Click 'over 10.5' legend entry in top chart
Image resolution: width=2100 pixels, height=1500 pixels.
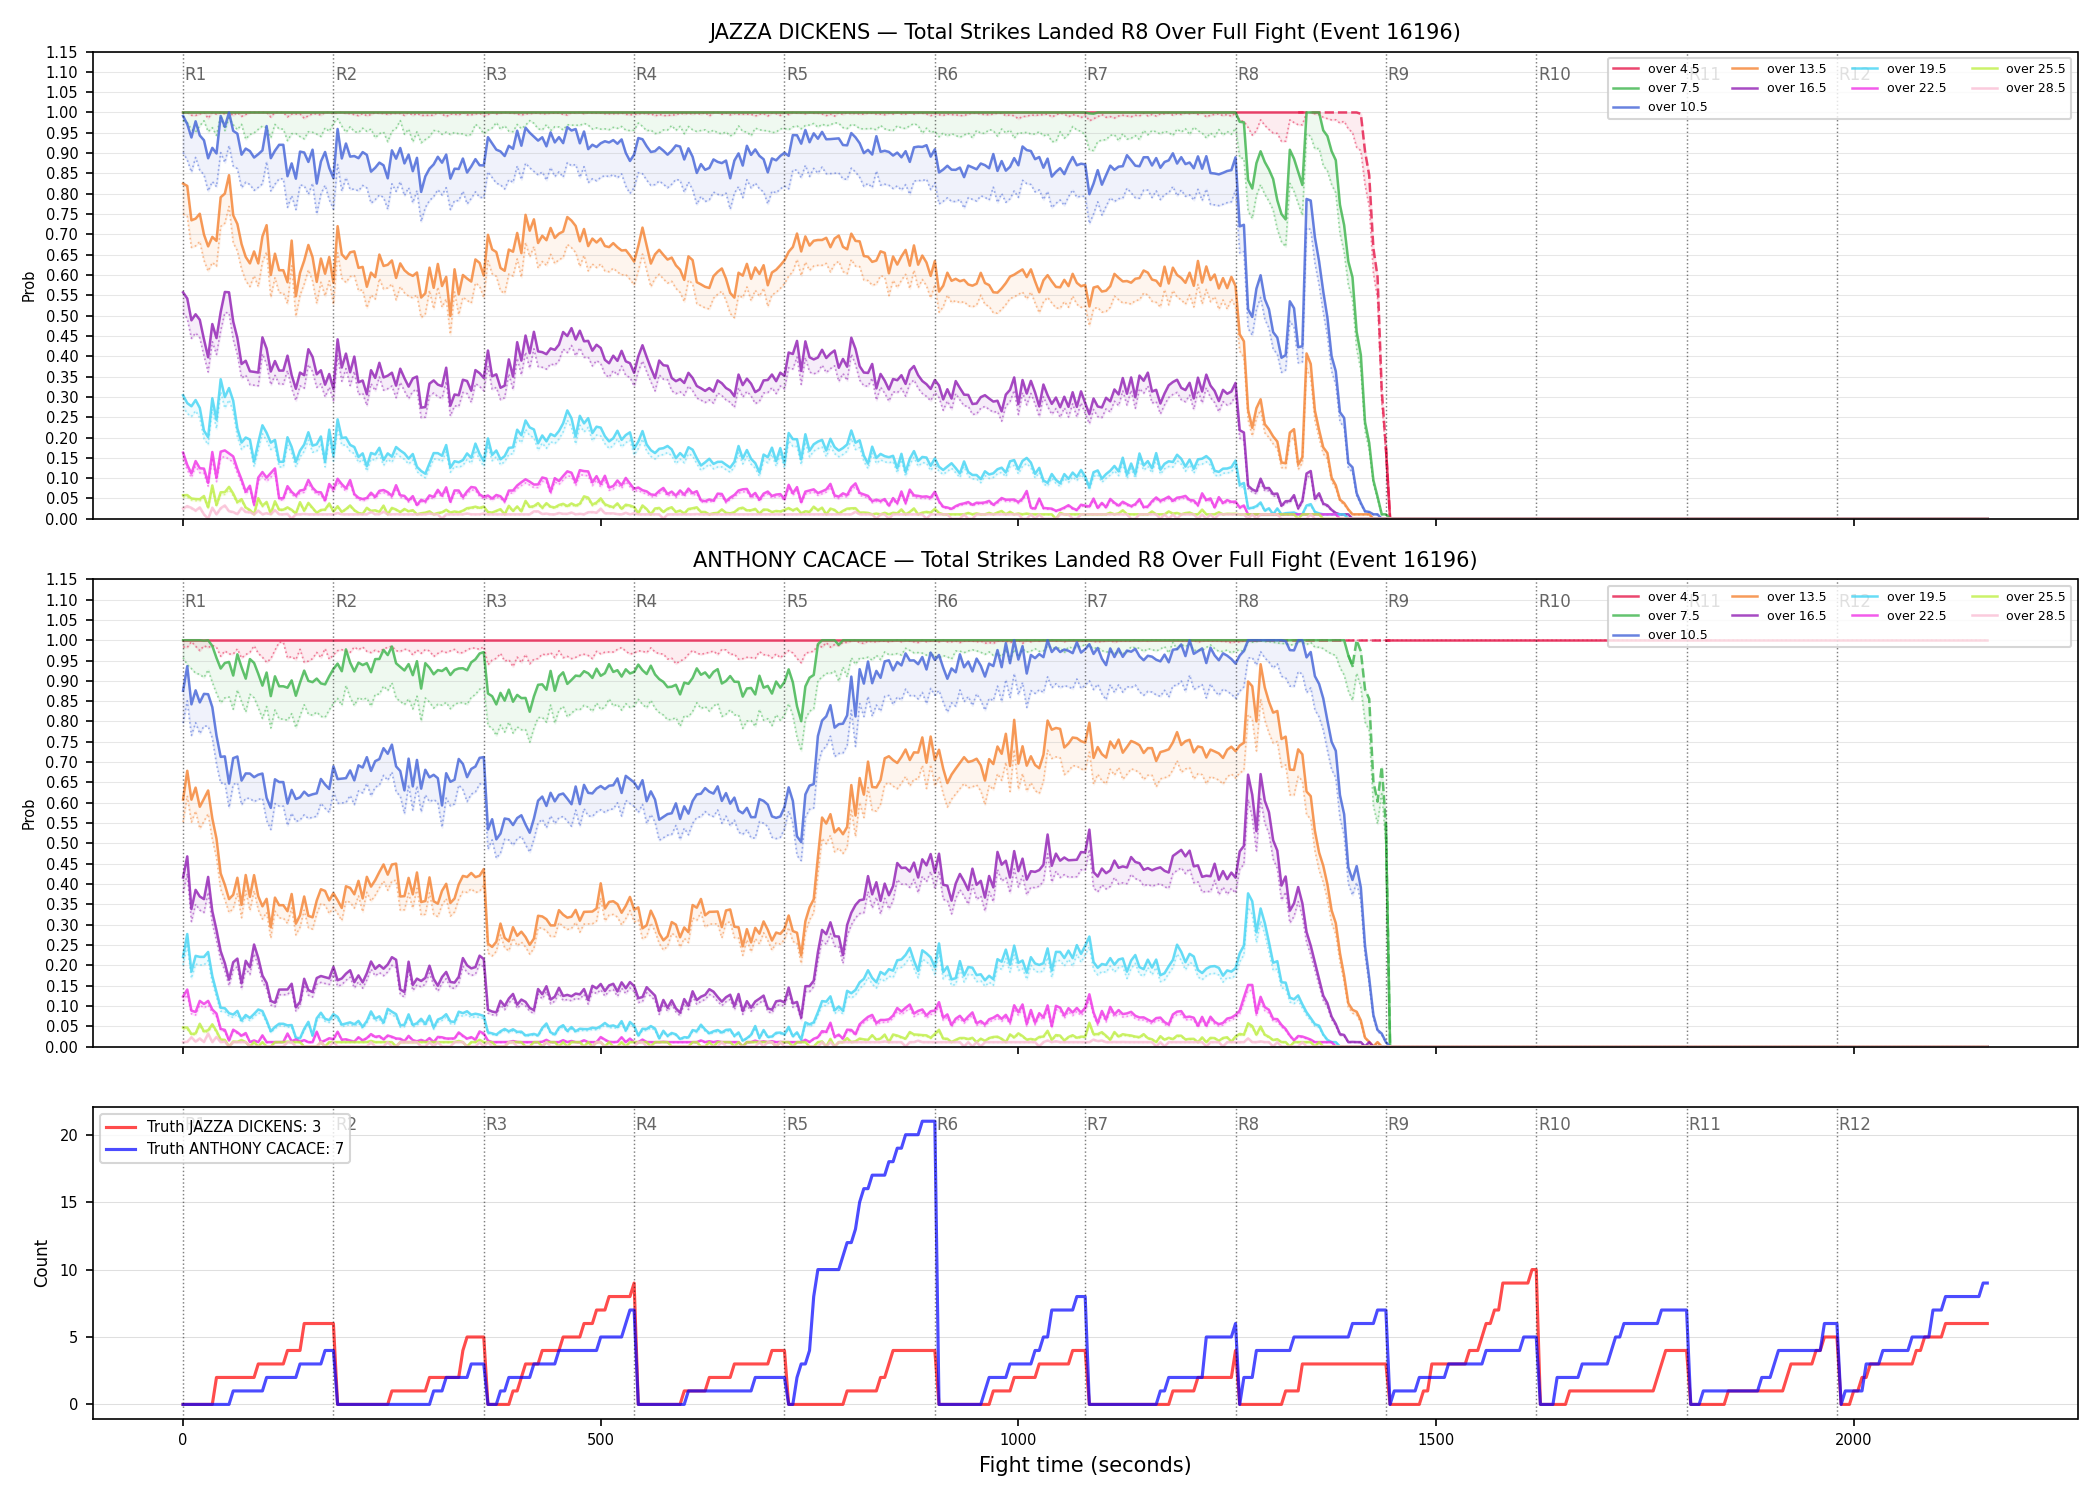[1660, 107]
